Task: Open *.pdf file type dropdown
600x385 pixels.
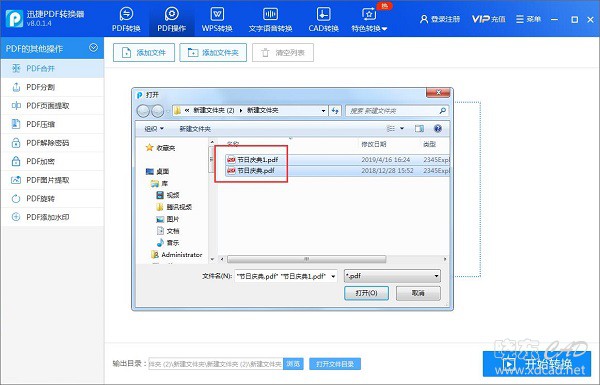Action: (x=392, y=276)
